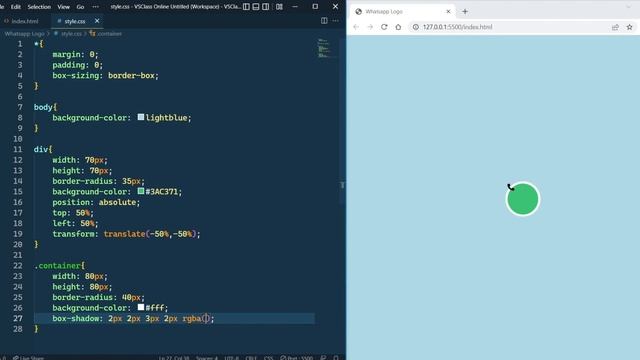Click .container breadcrumb symbol
The image size is (640, 360).
(x=109, y=34)
